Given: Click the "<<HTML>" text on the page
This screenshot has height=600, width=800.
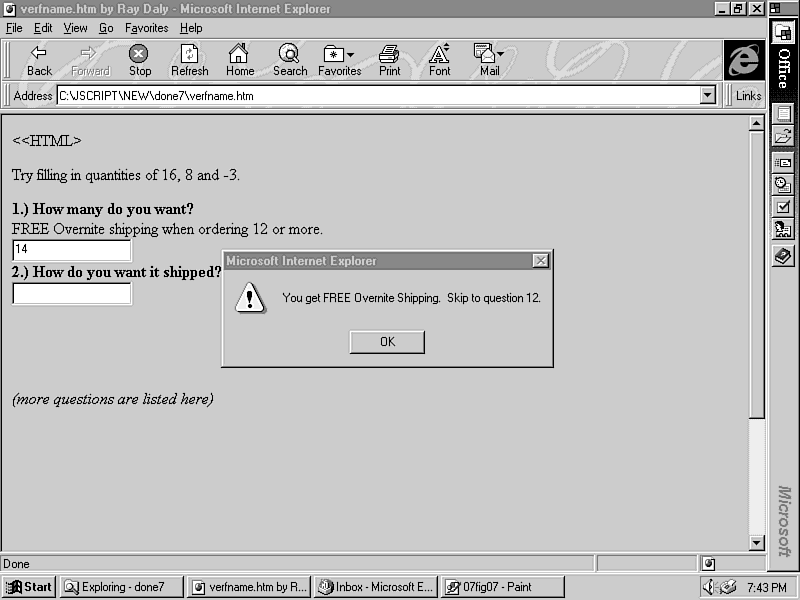Looking at the screenshot, I should coord(46,140).
